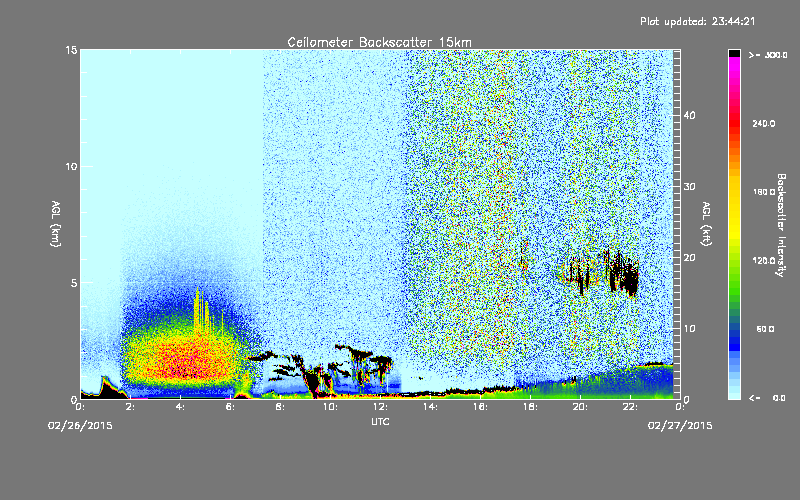This screenshot has width=800, height=500.
Task: Click the "120.0" colorbar label
Action: pos(764,260)
